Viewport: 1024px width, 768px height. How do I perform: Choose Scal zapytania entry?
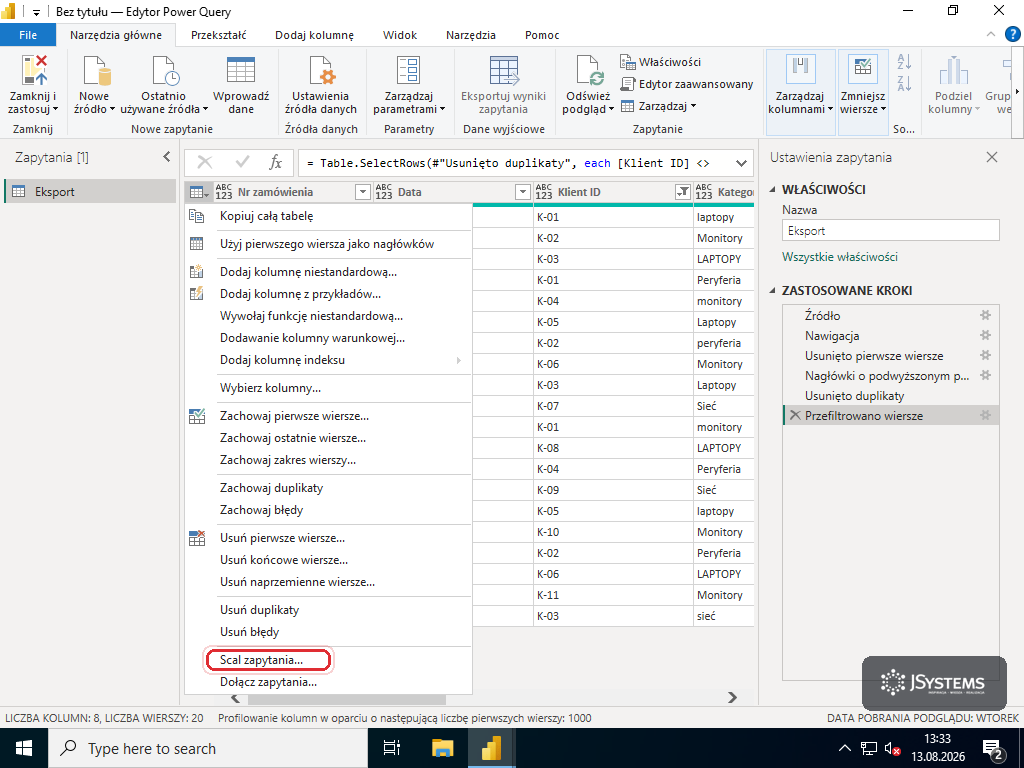328,660
